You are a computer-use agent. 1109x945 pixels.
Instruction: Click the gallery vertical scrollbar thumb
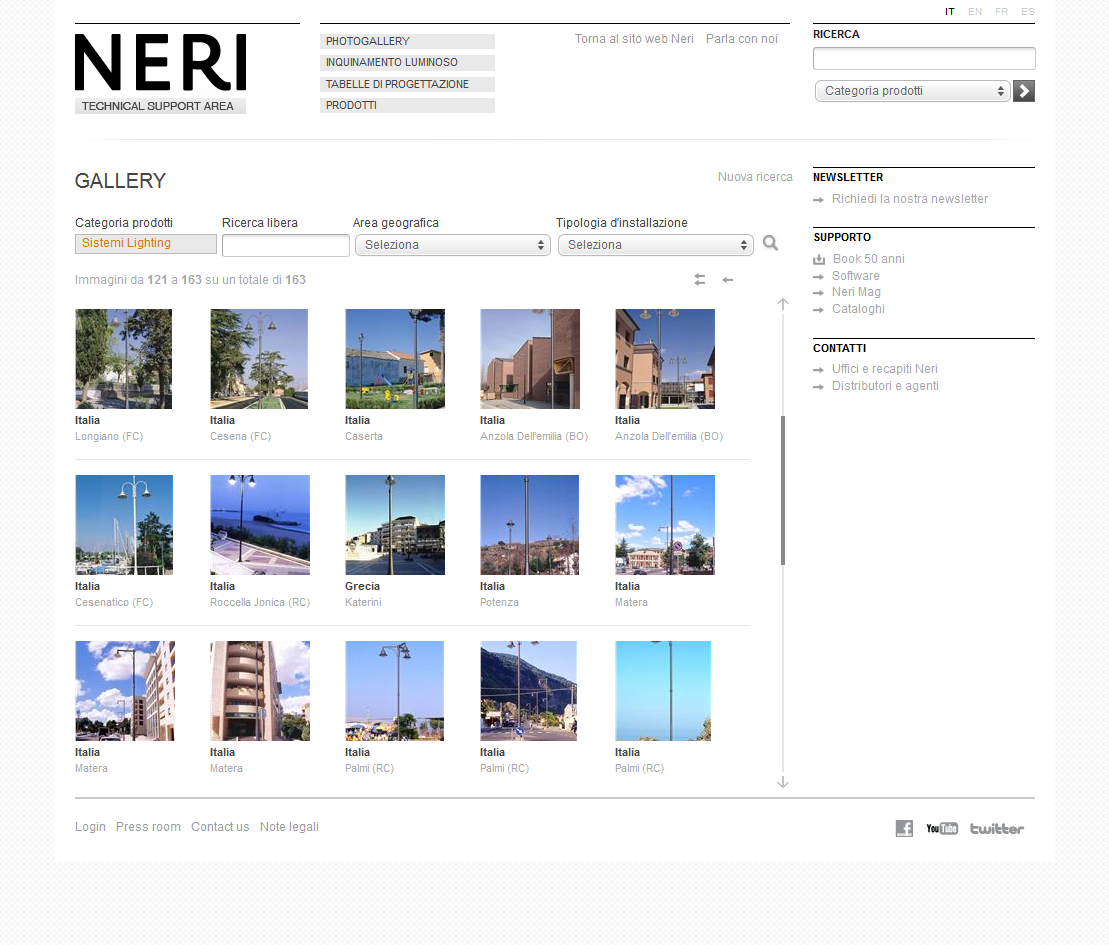783,490
